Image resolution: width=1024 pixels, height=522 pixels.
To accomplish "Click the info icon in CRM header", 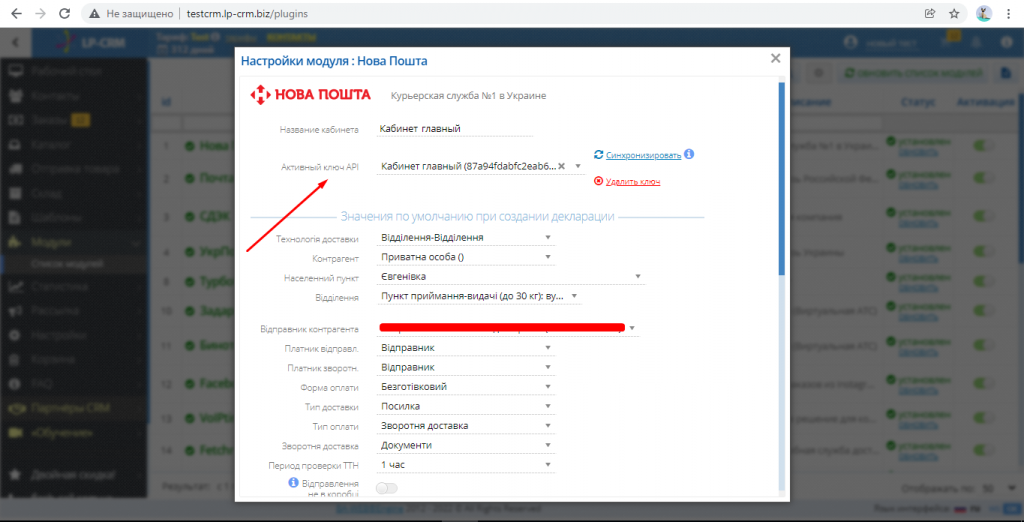I will tap(1006, 42).
